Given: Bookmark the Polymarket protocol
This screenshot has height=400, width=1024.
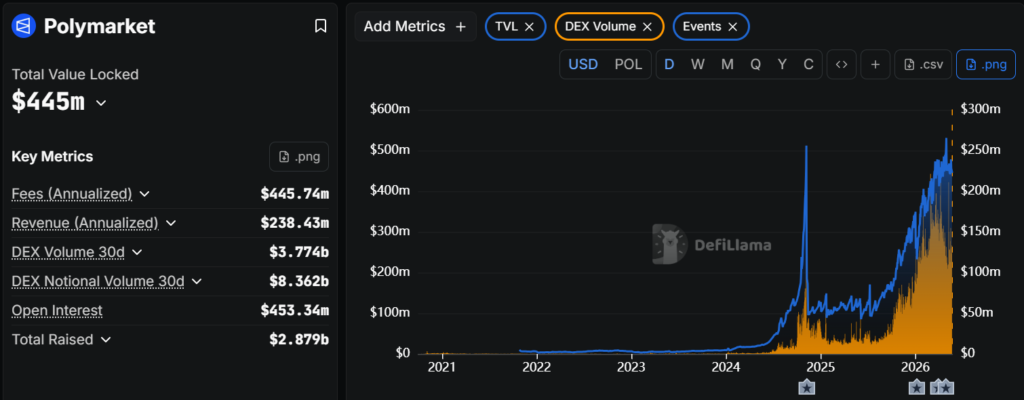Looking at the screenshot, I should [x=320, y=26].
